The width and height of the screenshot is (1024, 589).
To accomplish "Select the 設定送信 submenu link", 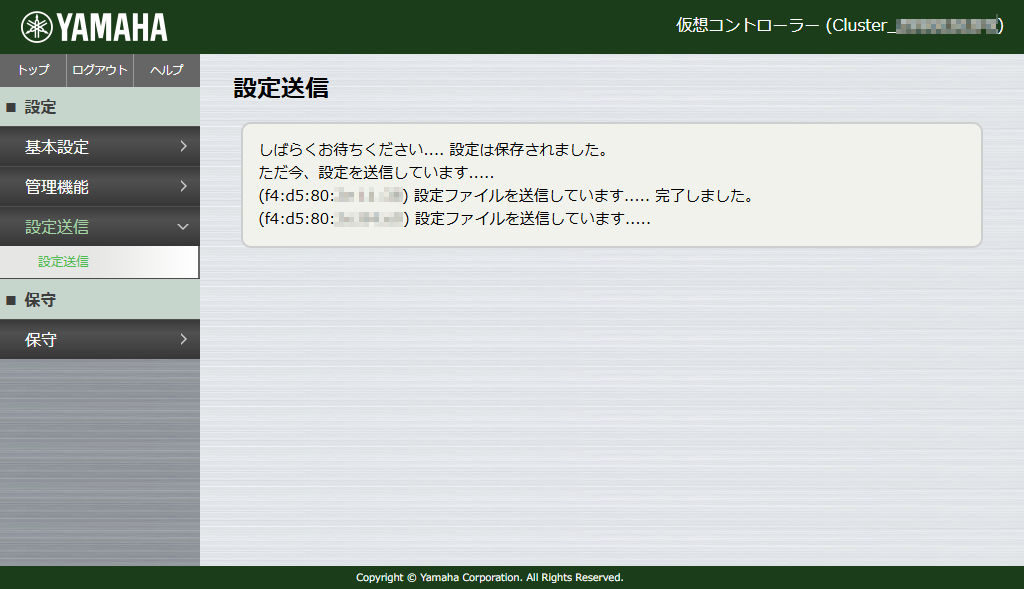I will 63,262.
